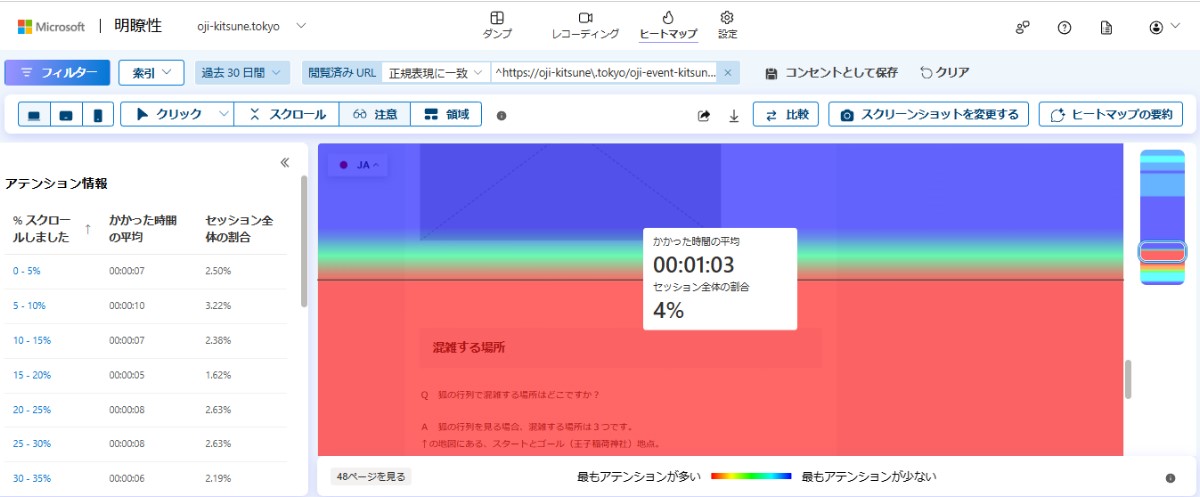
Task: Click the フィルター button
Action: [57, 72]
